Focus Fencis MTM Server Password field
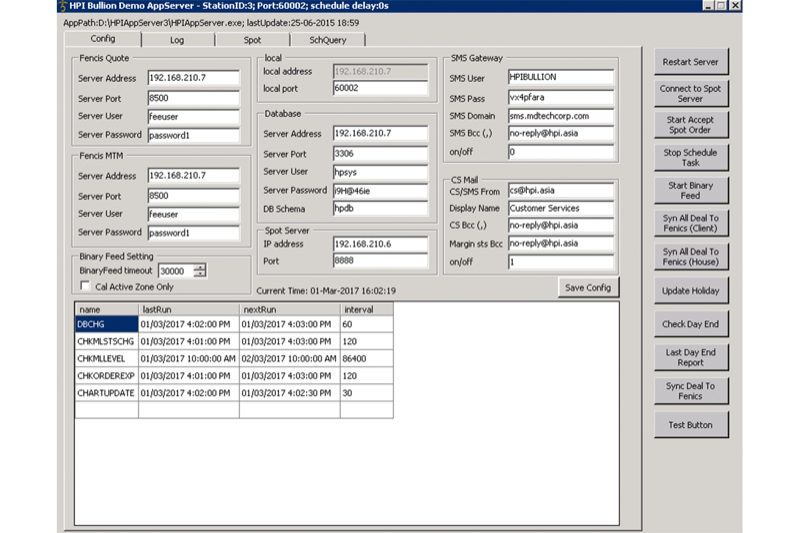Image resolution: width=800 pixels, height=533 pixels. [x=193, y=233]
